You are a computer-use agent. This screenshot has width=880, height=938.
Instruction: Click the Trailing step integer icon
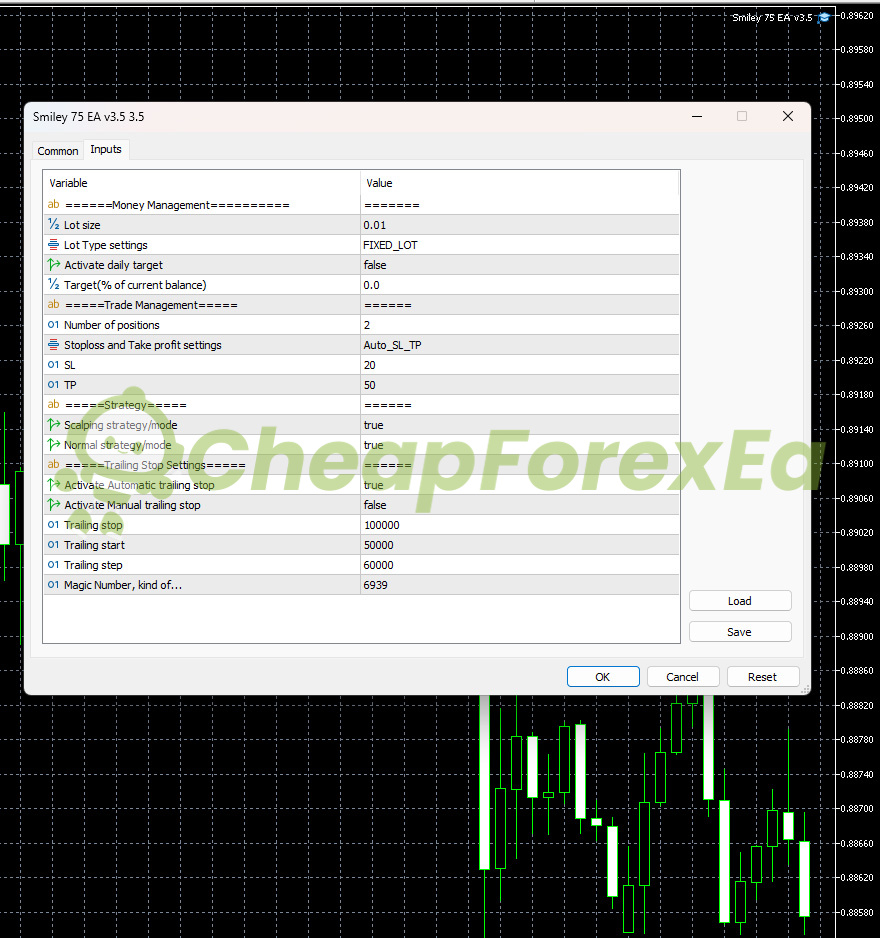point(53,565)
